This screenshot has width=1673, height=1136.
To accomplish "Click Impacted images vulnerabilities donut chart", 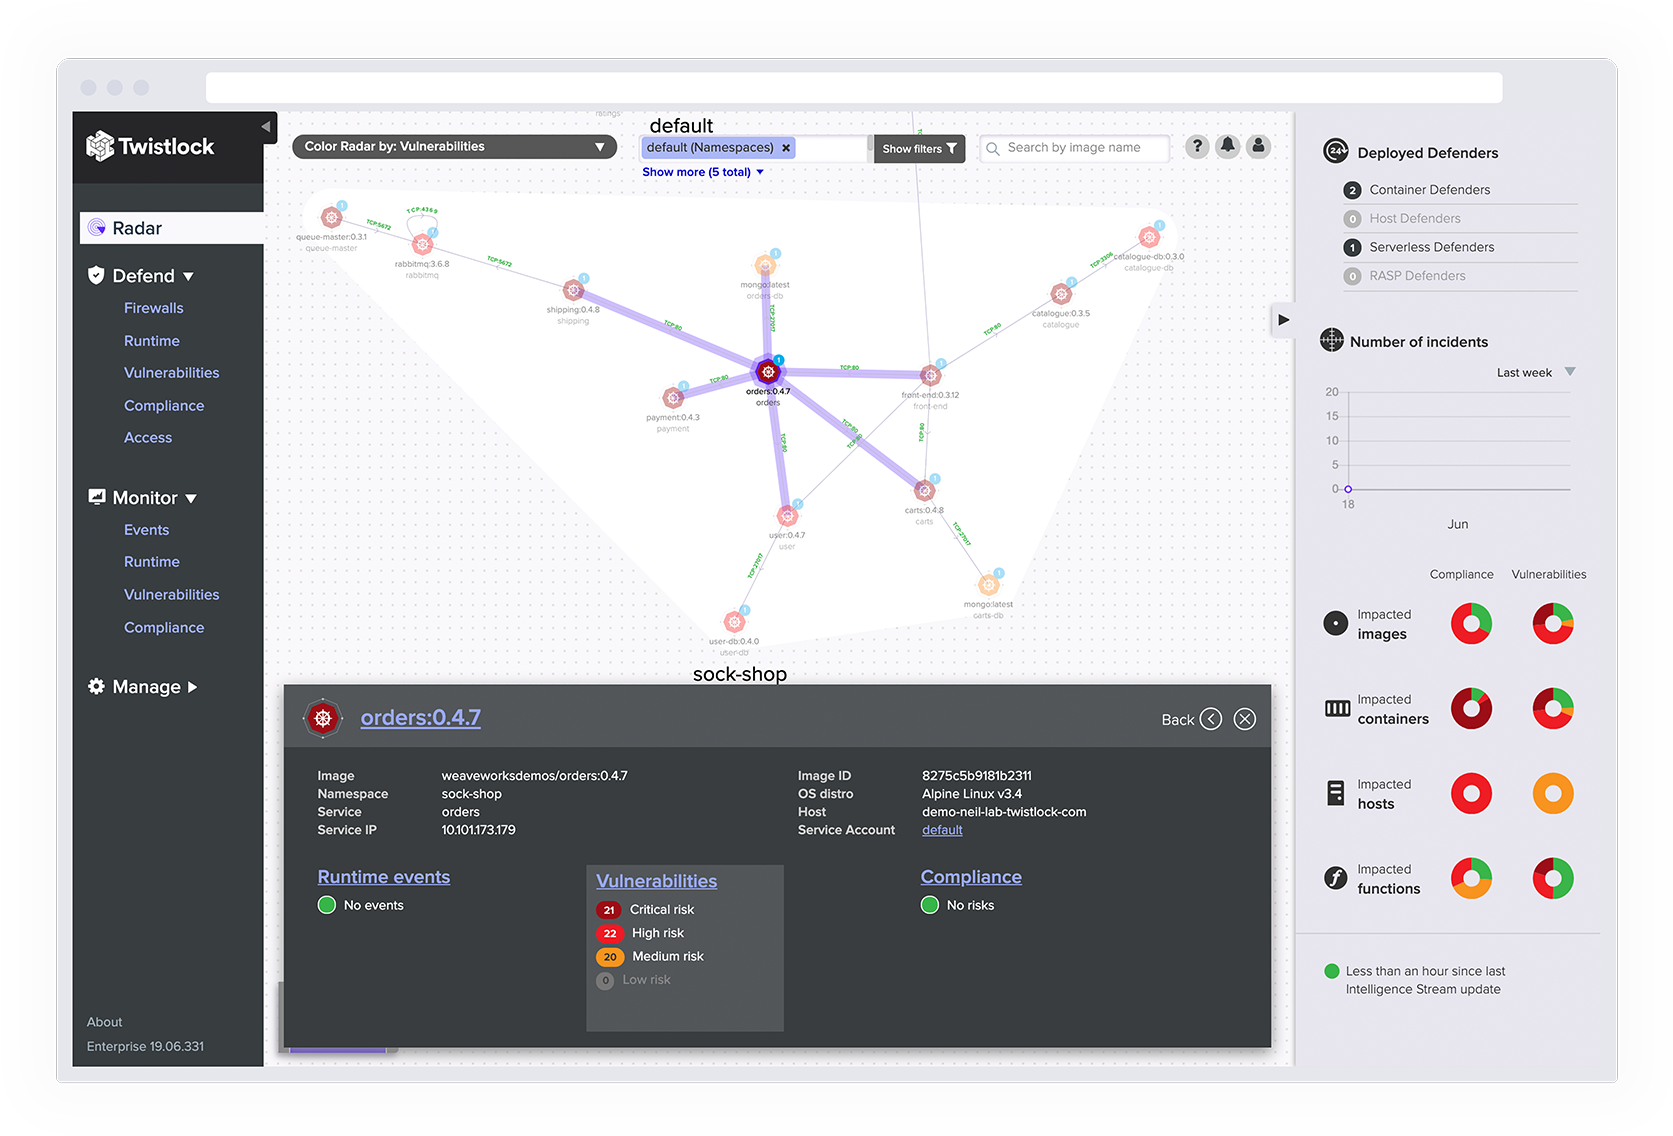I will [1553, 624].
